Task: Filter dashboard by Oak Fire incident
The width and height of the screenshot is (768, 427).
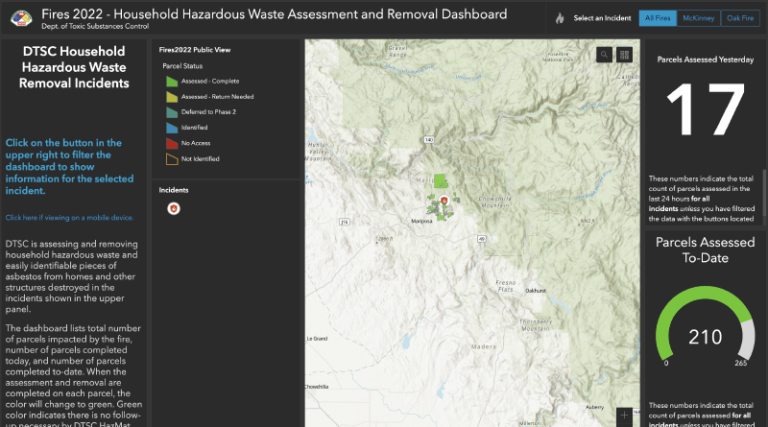Action: click(x=740, y=18)
